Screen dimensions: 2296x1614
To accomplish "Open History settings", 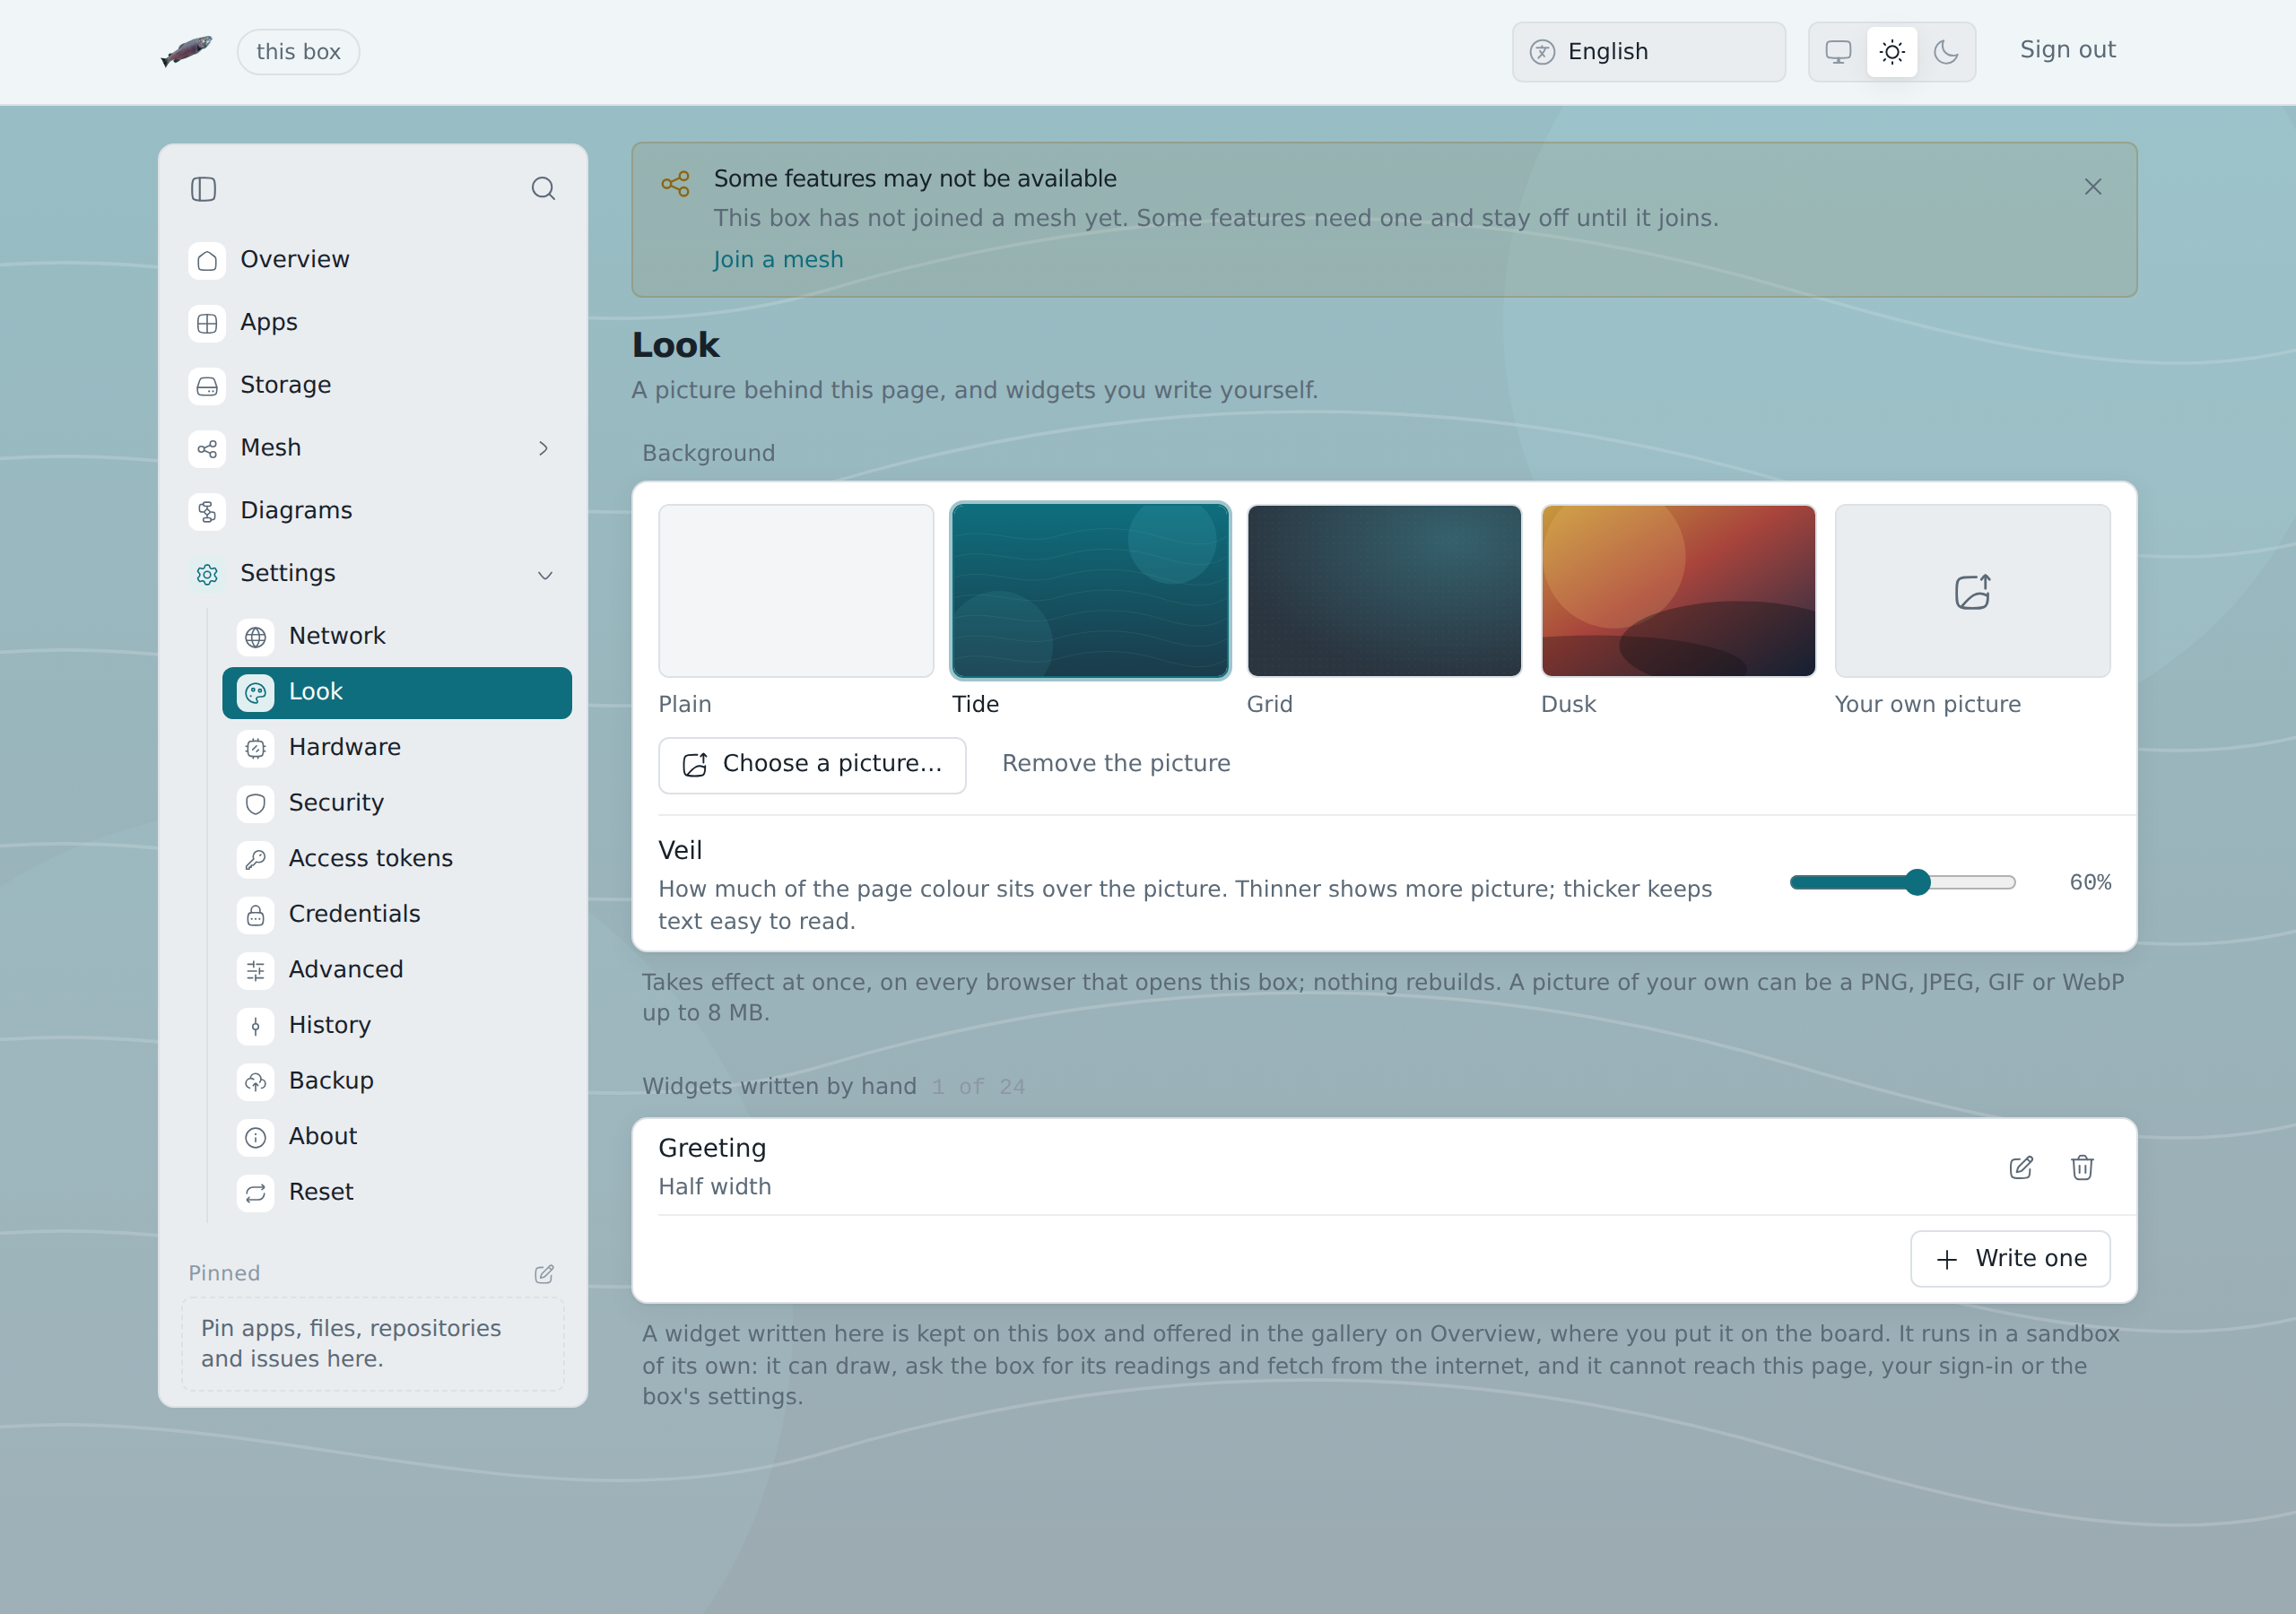I will (x=397, y=1025).
